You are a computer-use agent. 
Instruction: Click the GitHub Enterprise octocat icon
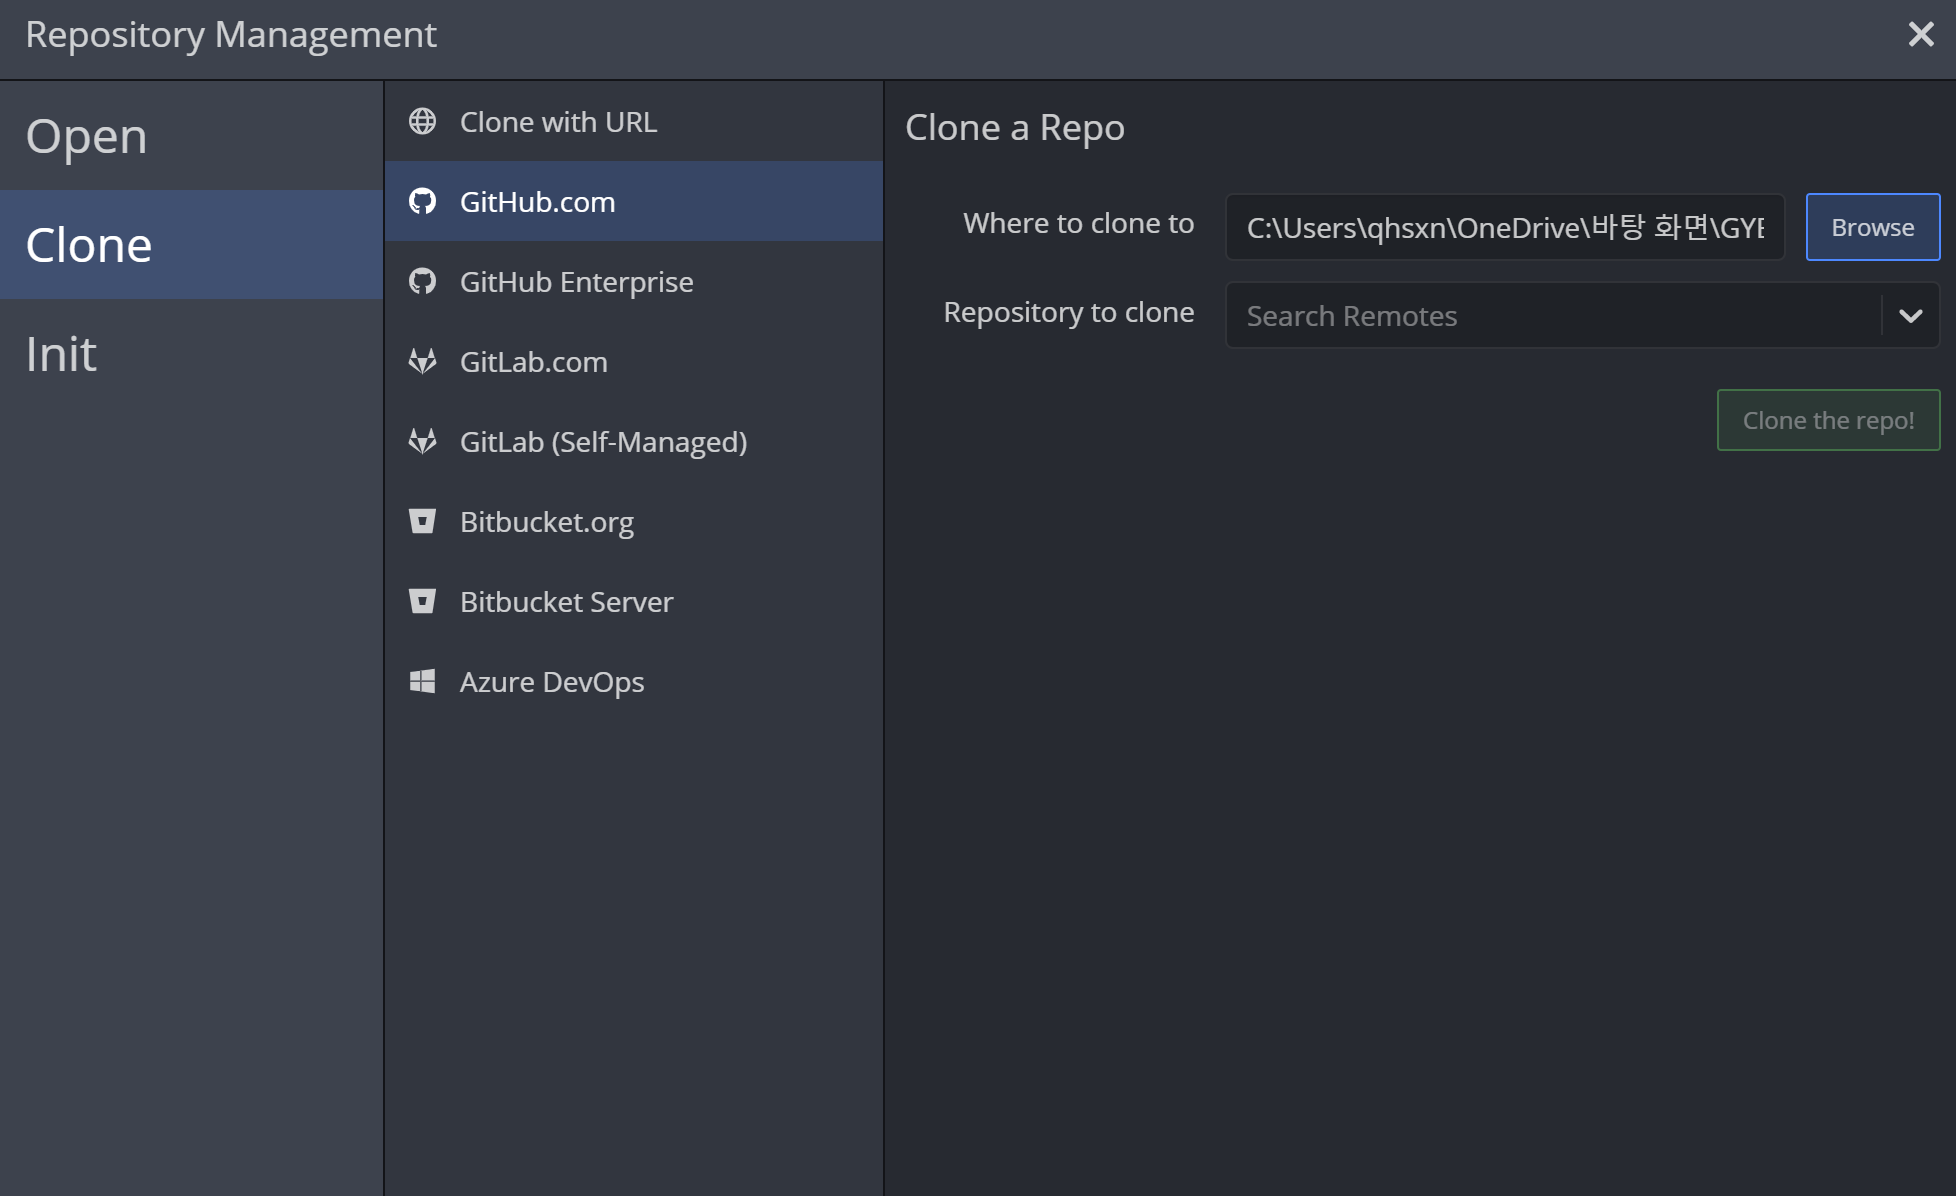click(422, 281)
